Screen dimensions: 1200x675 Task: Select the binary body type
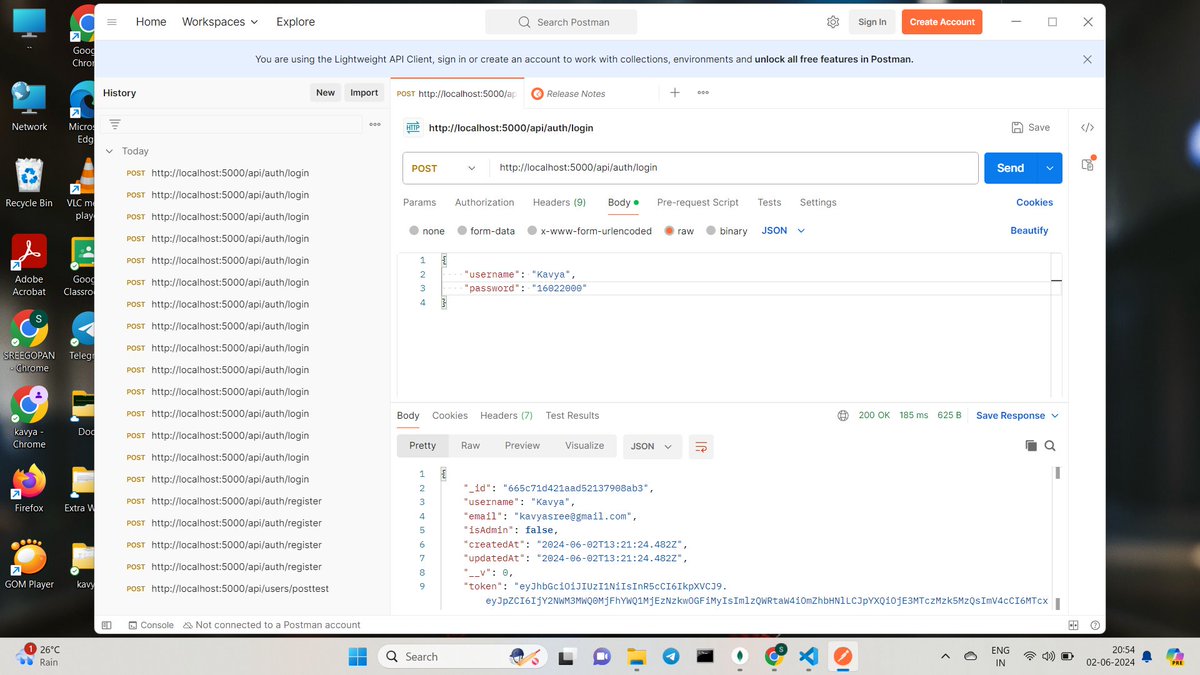point(727,231)
